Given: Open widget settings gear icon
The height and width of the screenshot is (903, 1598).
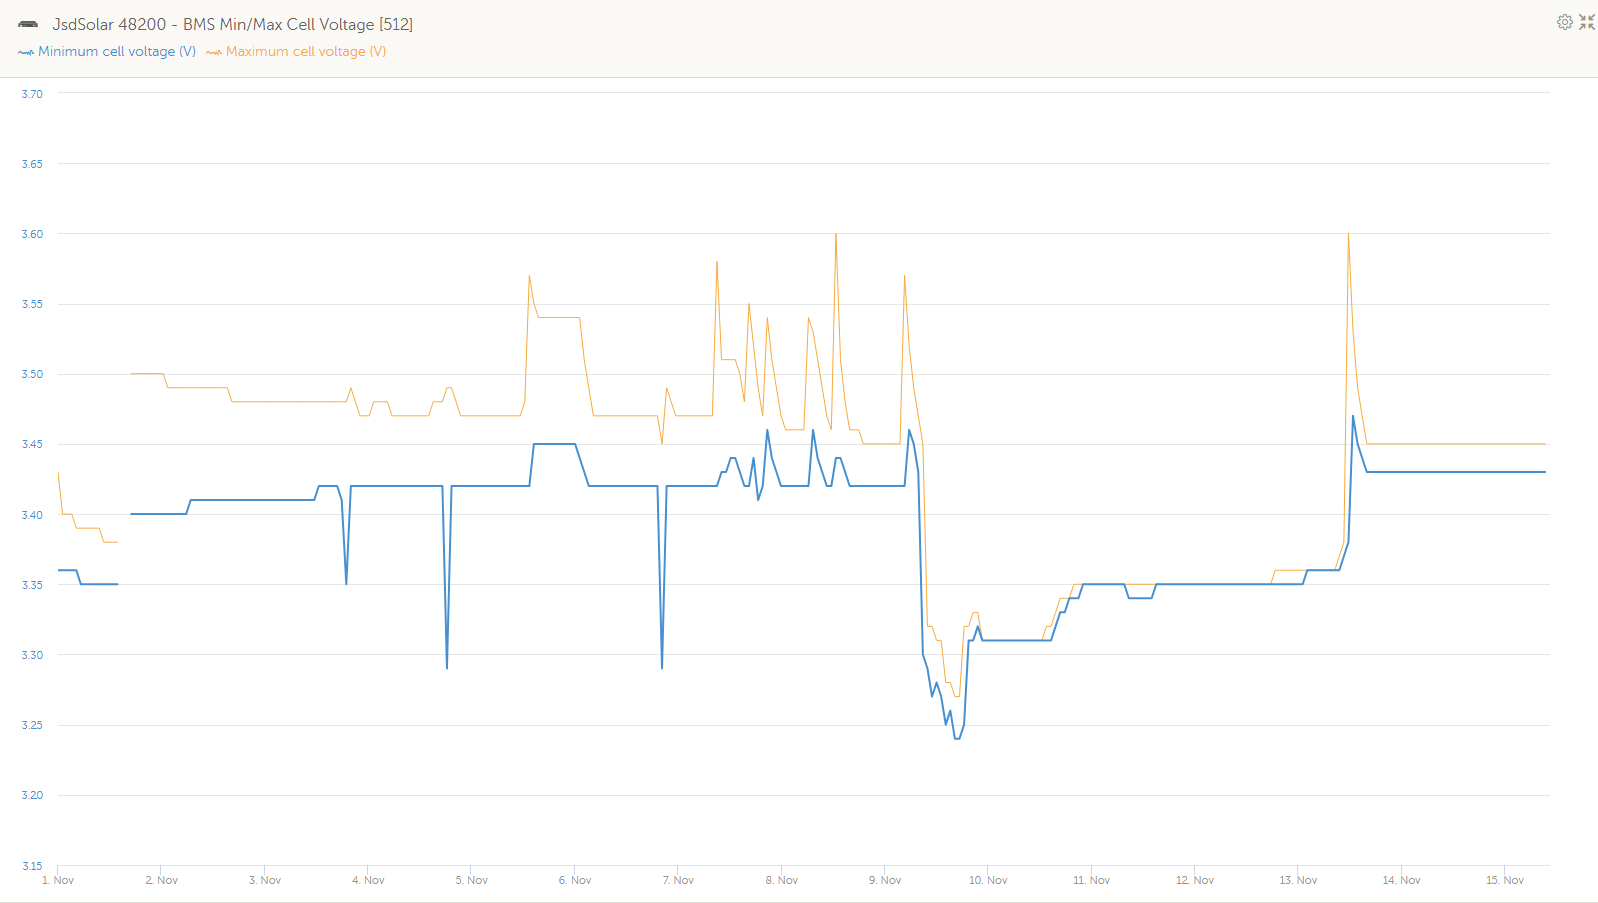Looking at the screenshot, I should (x=1565, y=22).
